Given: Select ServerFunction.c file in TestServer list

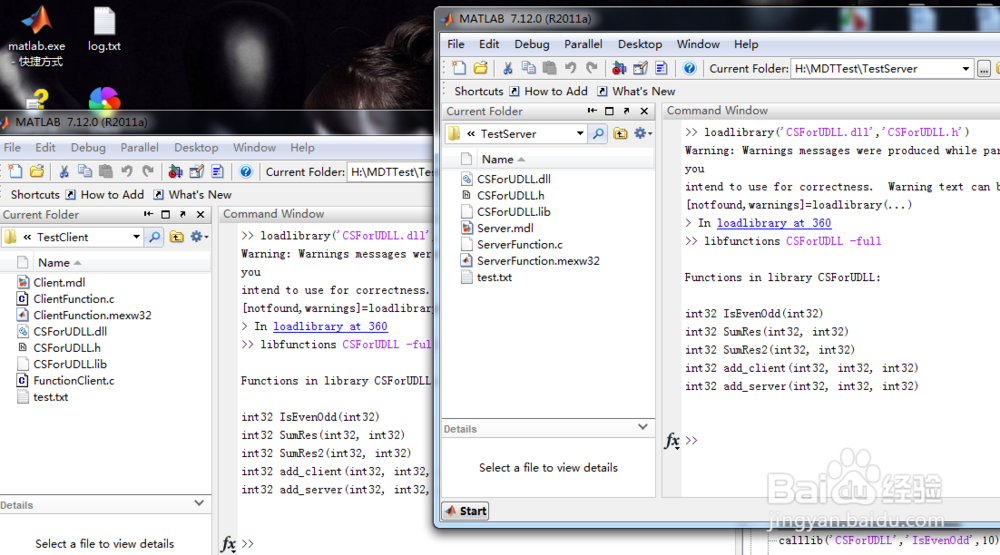Looking at the screenshot, I should tap(519, 244).
